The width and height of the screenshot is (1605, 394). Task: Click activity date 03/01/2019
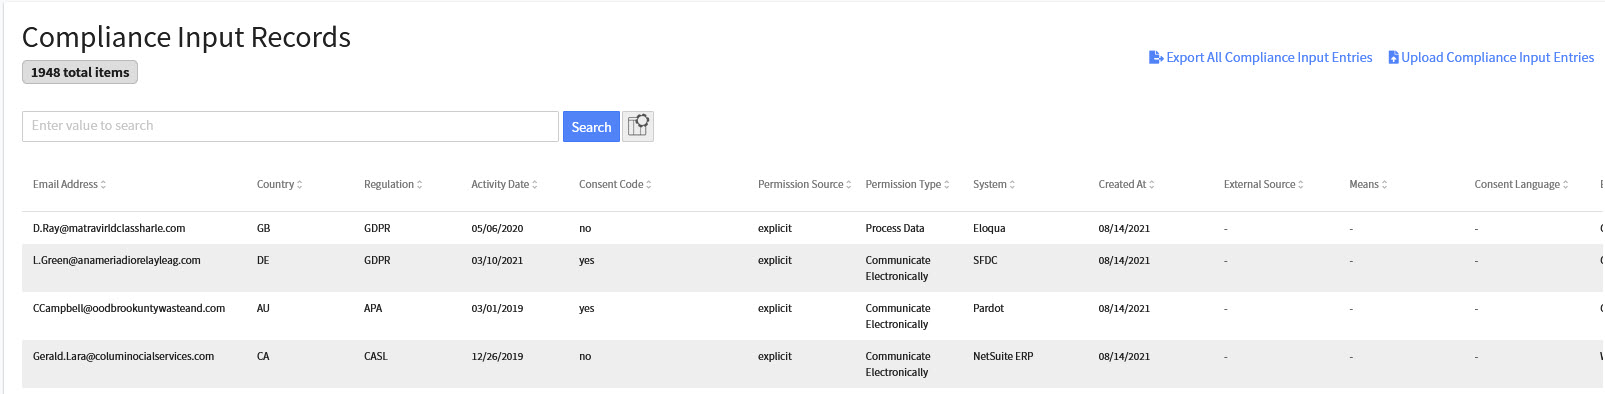tap(498, 309)
